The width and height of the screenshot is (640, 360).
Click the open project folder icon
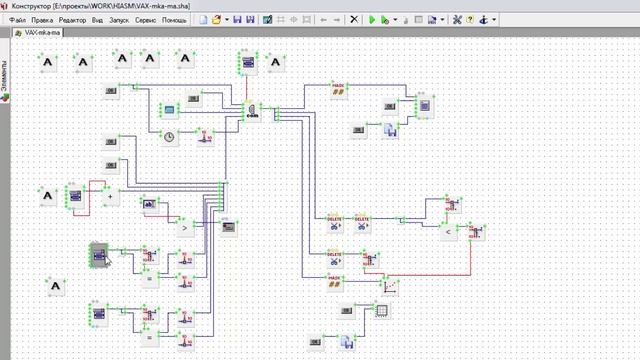point(216,20)
